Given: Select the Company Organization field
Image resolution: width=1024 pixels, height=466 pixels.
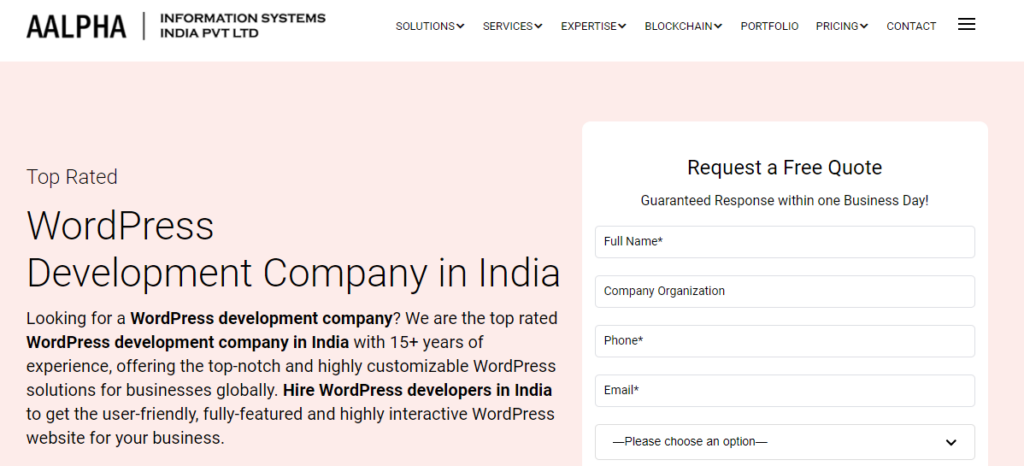Looking at the screenshot, I should pos(784,291).
